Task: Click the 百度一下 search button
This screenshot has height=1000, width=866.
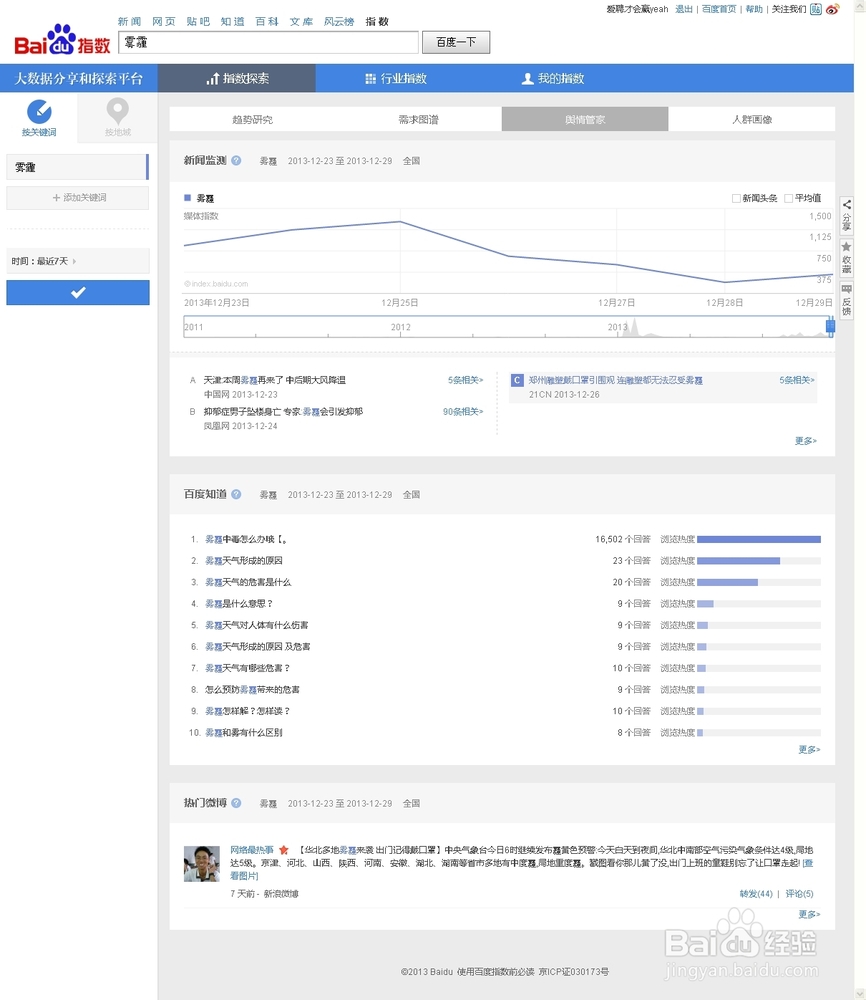Action: [x=456, y=42]
